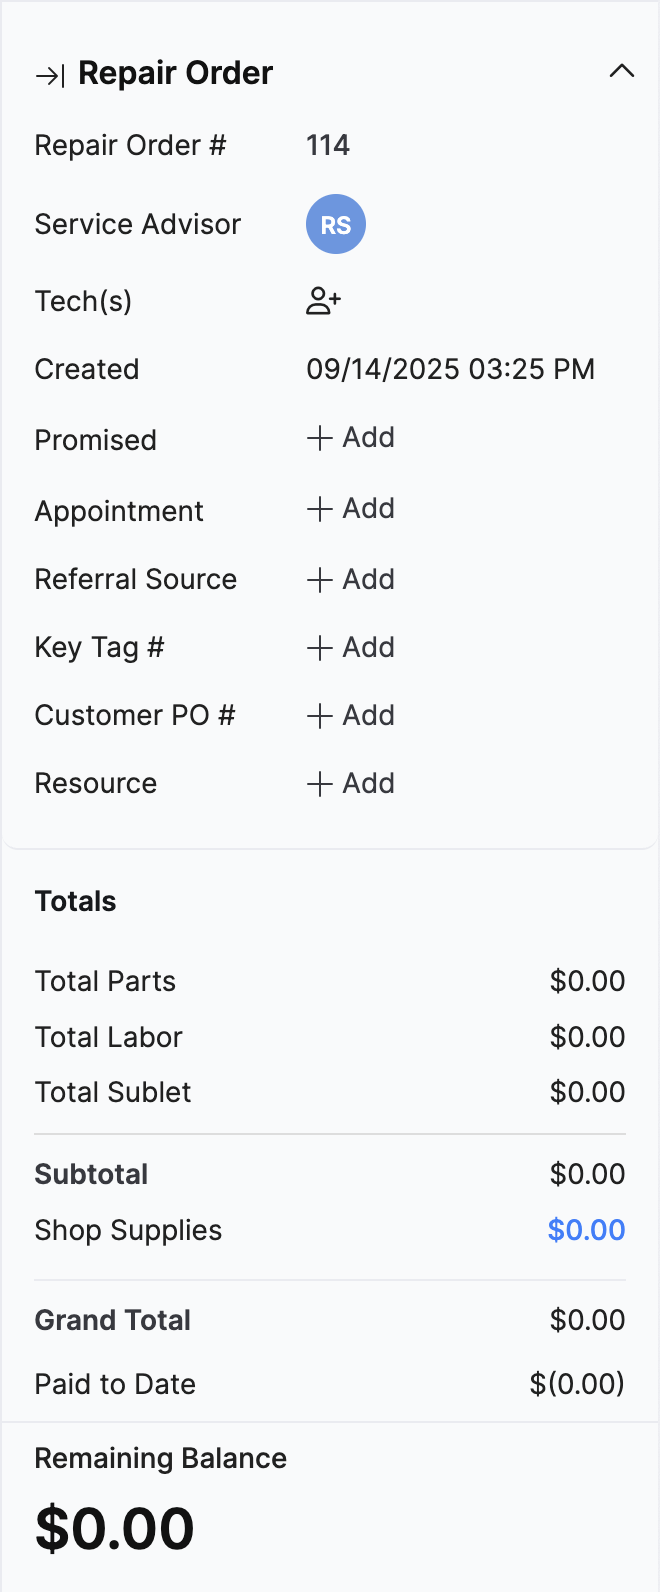Add a Resource to repair order

[351, 783]
